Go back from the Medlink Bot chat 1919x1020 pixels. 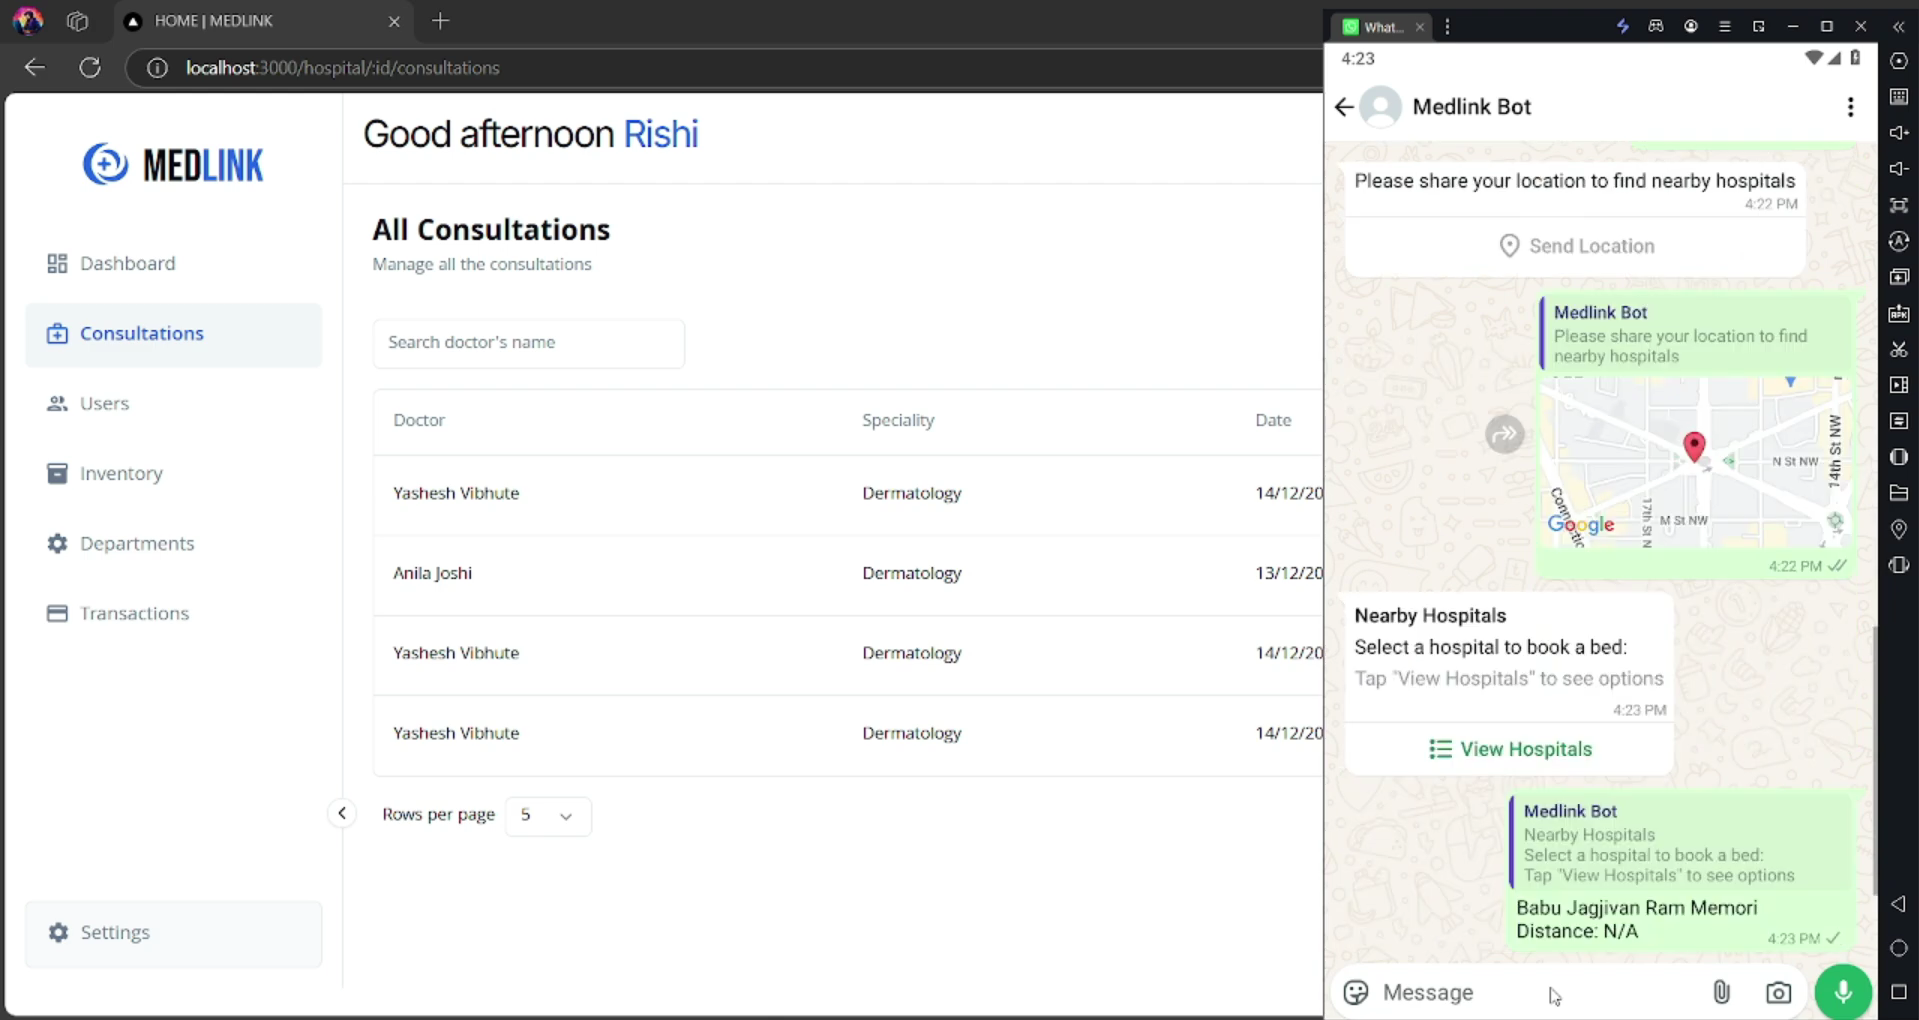1344,107
